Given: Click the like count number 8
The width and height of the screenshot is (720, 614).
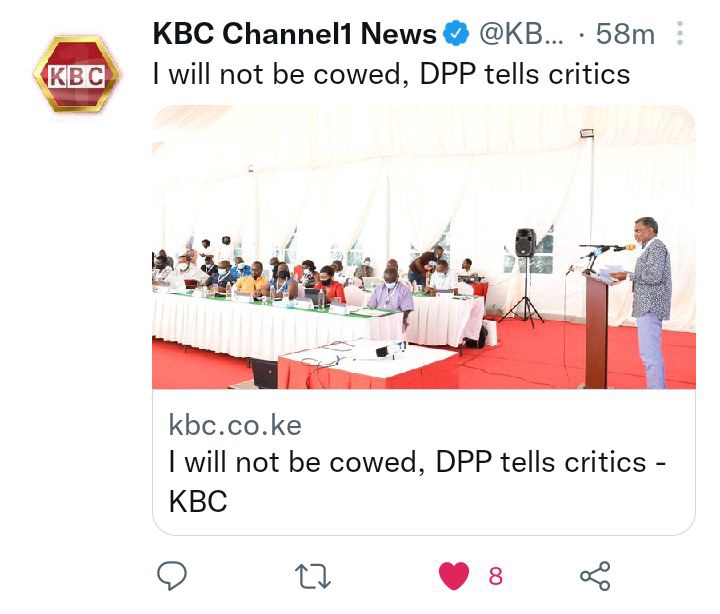Looking at the screenshot, I should point(495,576).
